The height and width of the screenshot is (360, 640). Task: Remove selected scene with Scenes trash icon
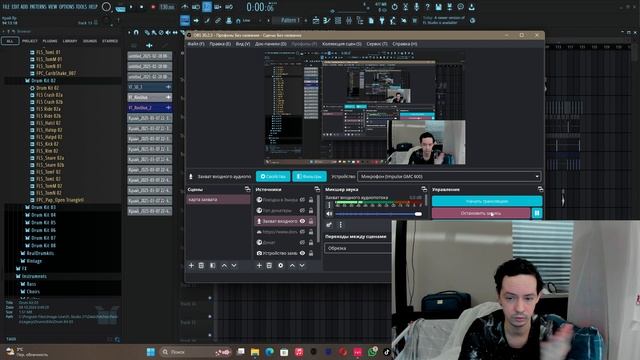click(201, 265)
